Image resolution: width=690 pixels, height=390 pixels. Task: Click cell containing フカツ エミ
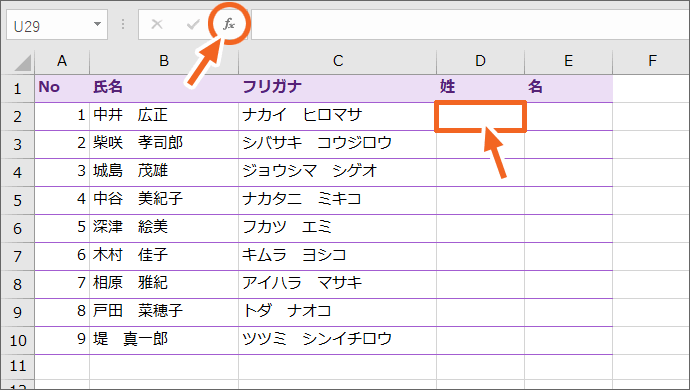click(x=338, y=228)
